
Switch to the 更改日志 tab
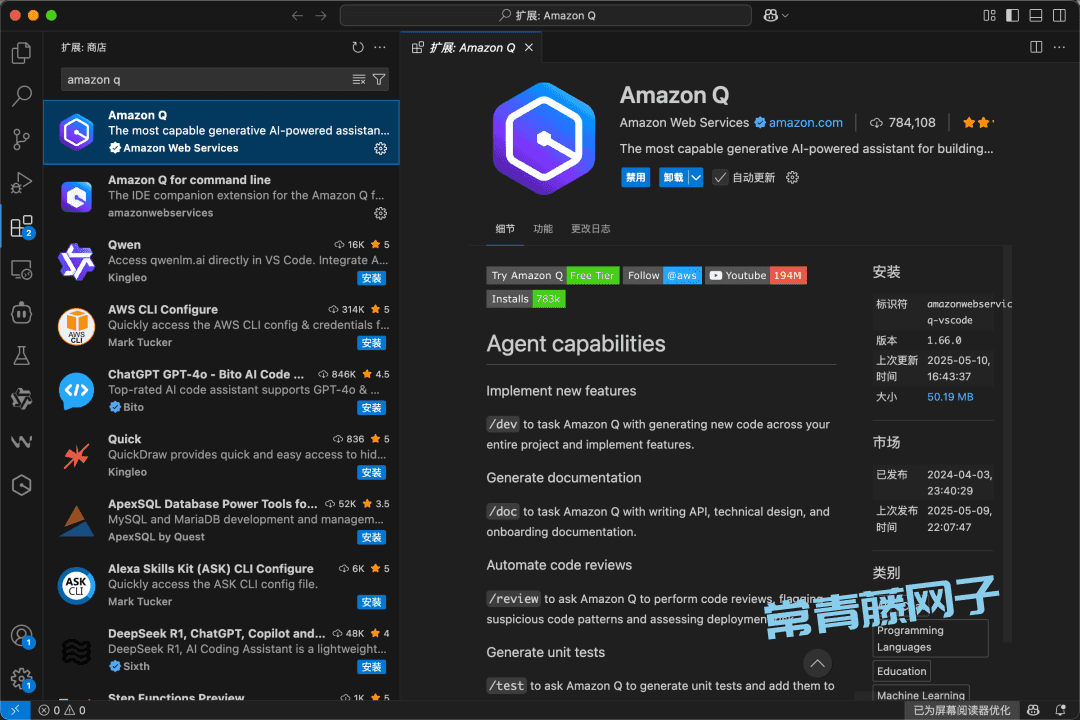590,229
